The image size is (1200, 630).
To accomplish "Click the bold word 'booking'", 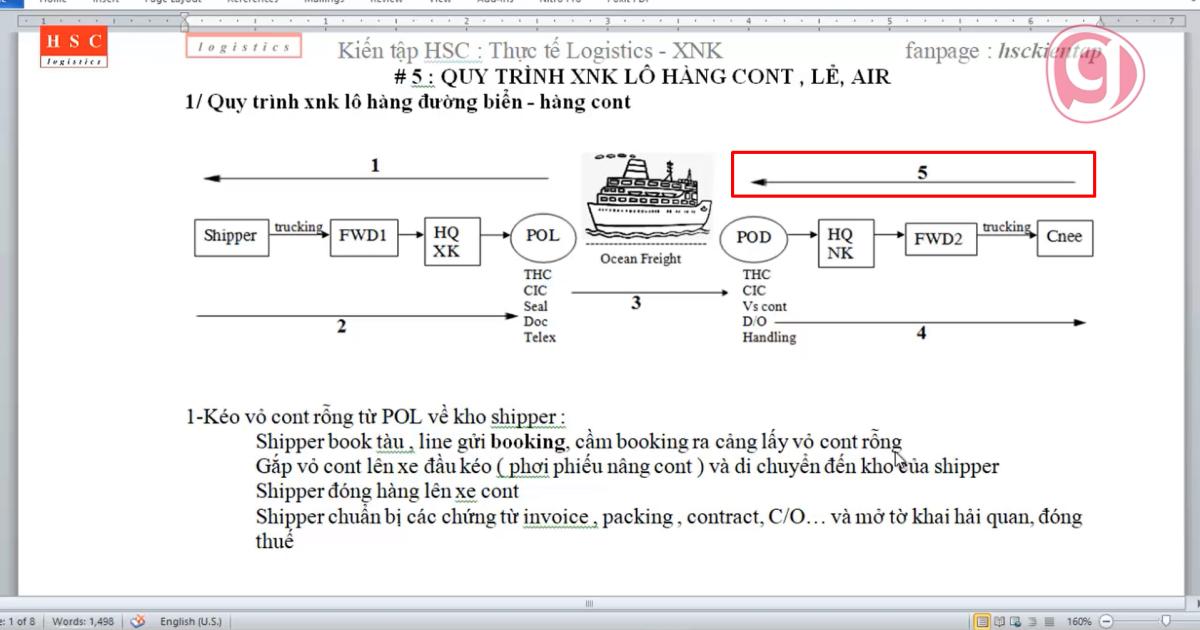I will 529,442.
